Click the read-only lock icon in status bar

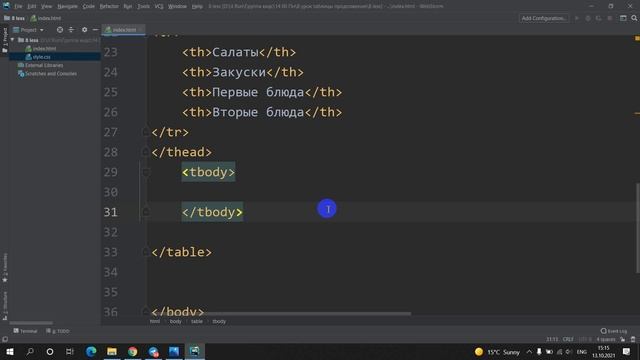pos(622,339)
